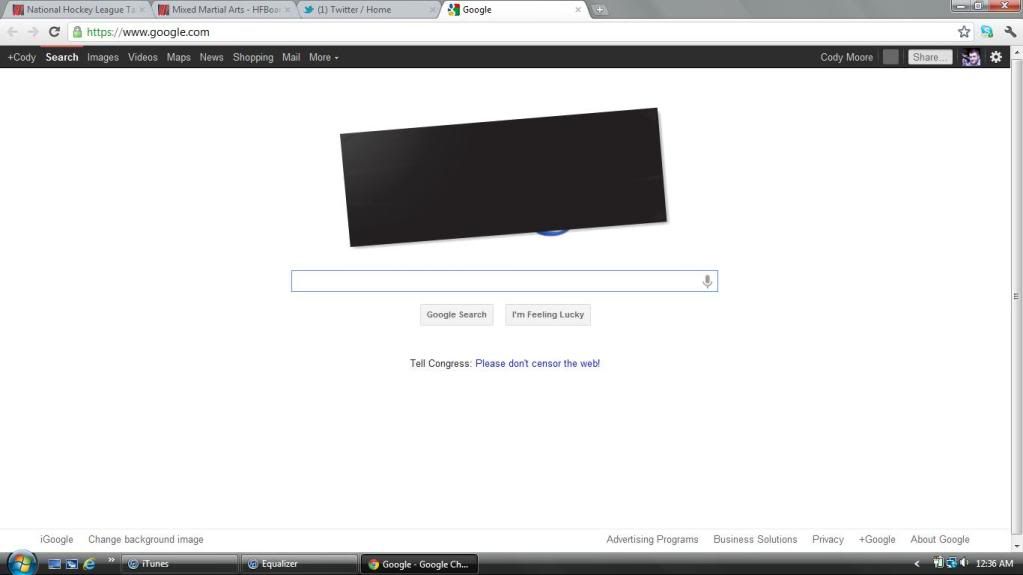Screen dimensions: 1023x575
Task: Reload the page with refresh icon
Action: coord(54,32)
